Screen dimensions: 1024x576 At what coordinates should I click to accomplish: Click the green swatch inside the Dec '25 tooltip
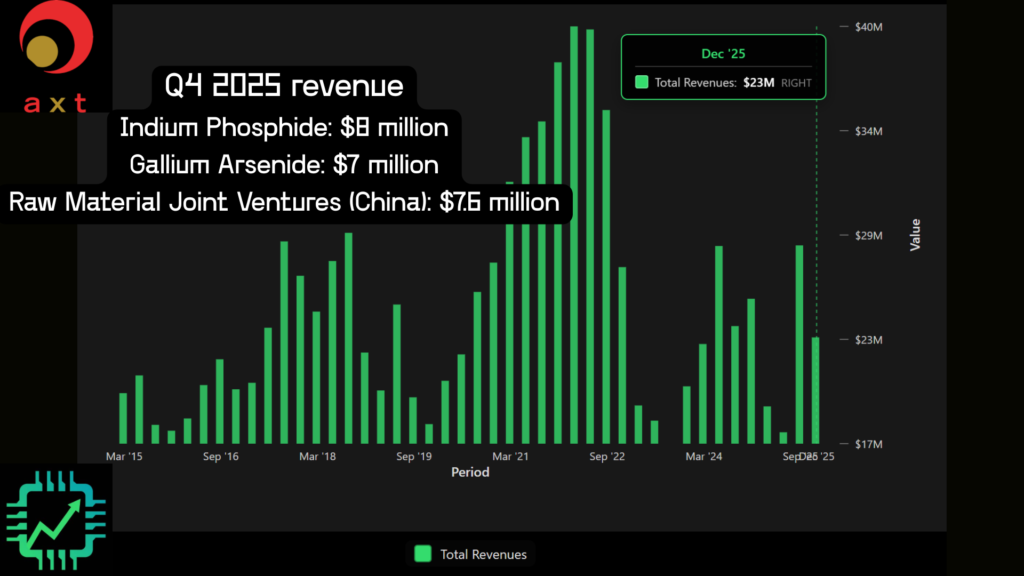click(x=641, y=82)
